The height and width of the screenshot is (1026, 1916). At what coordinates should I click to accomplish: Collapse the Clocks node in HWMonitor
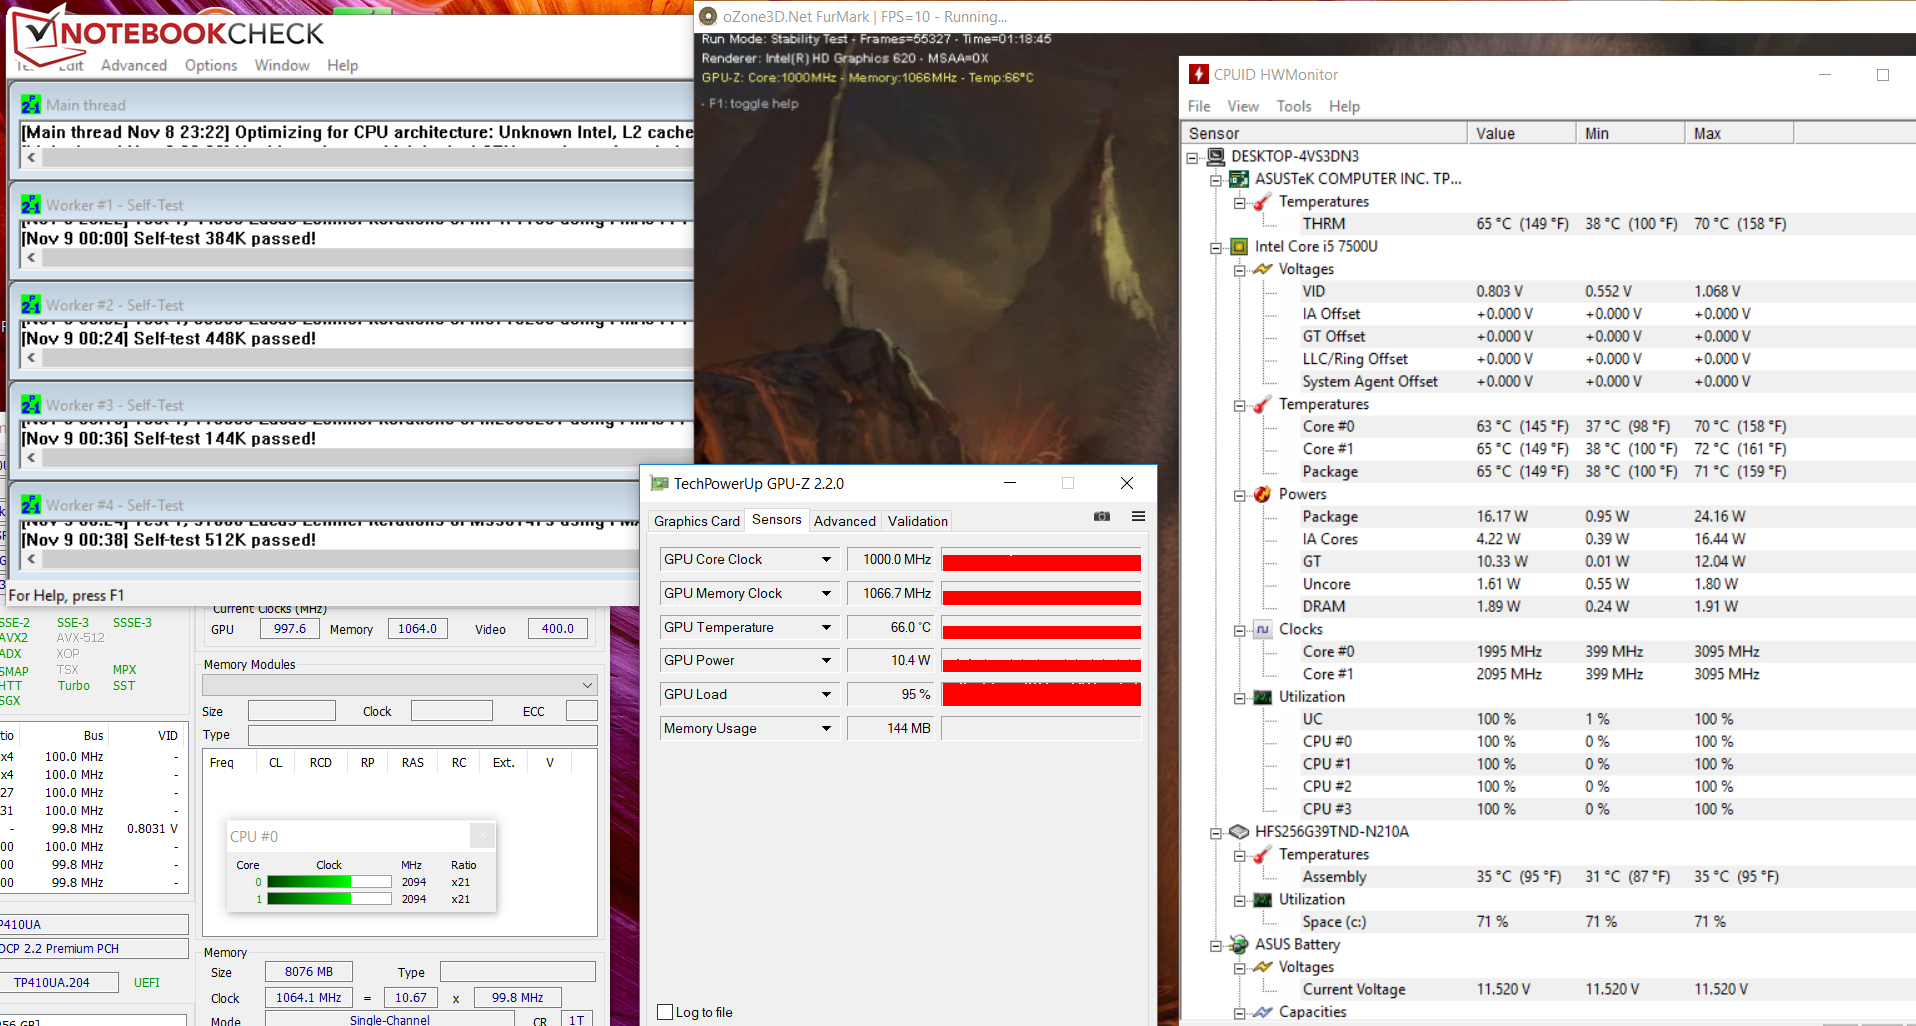1239,630
